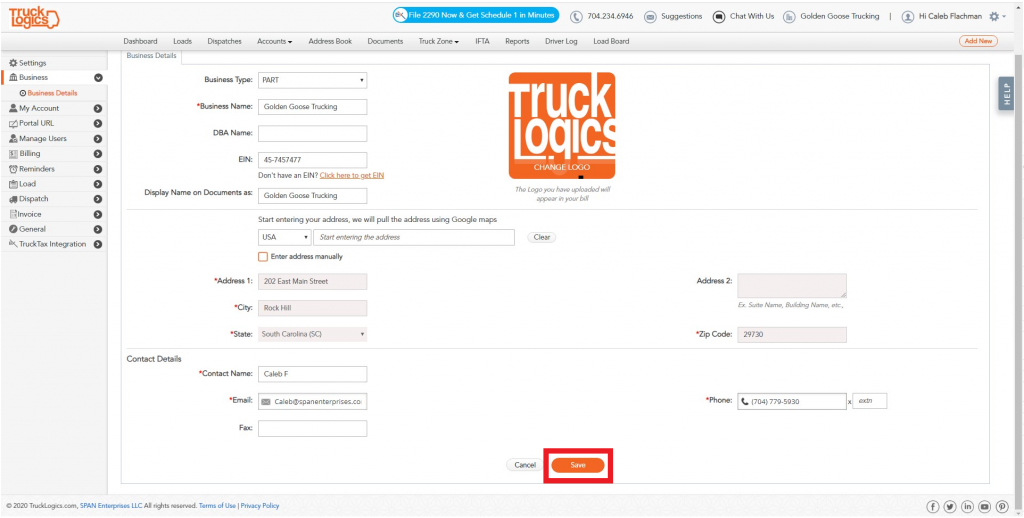Select Business Details in the sidebar
Viewport: 1024px width, 518px height.
pos(52,93)
